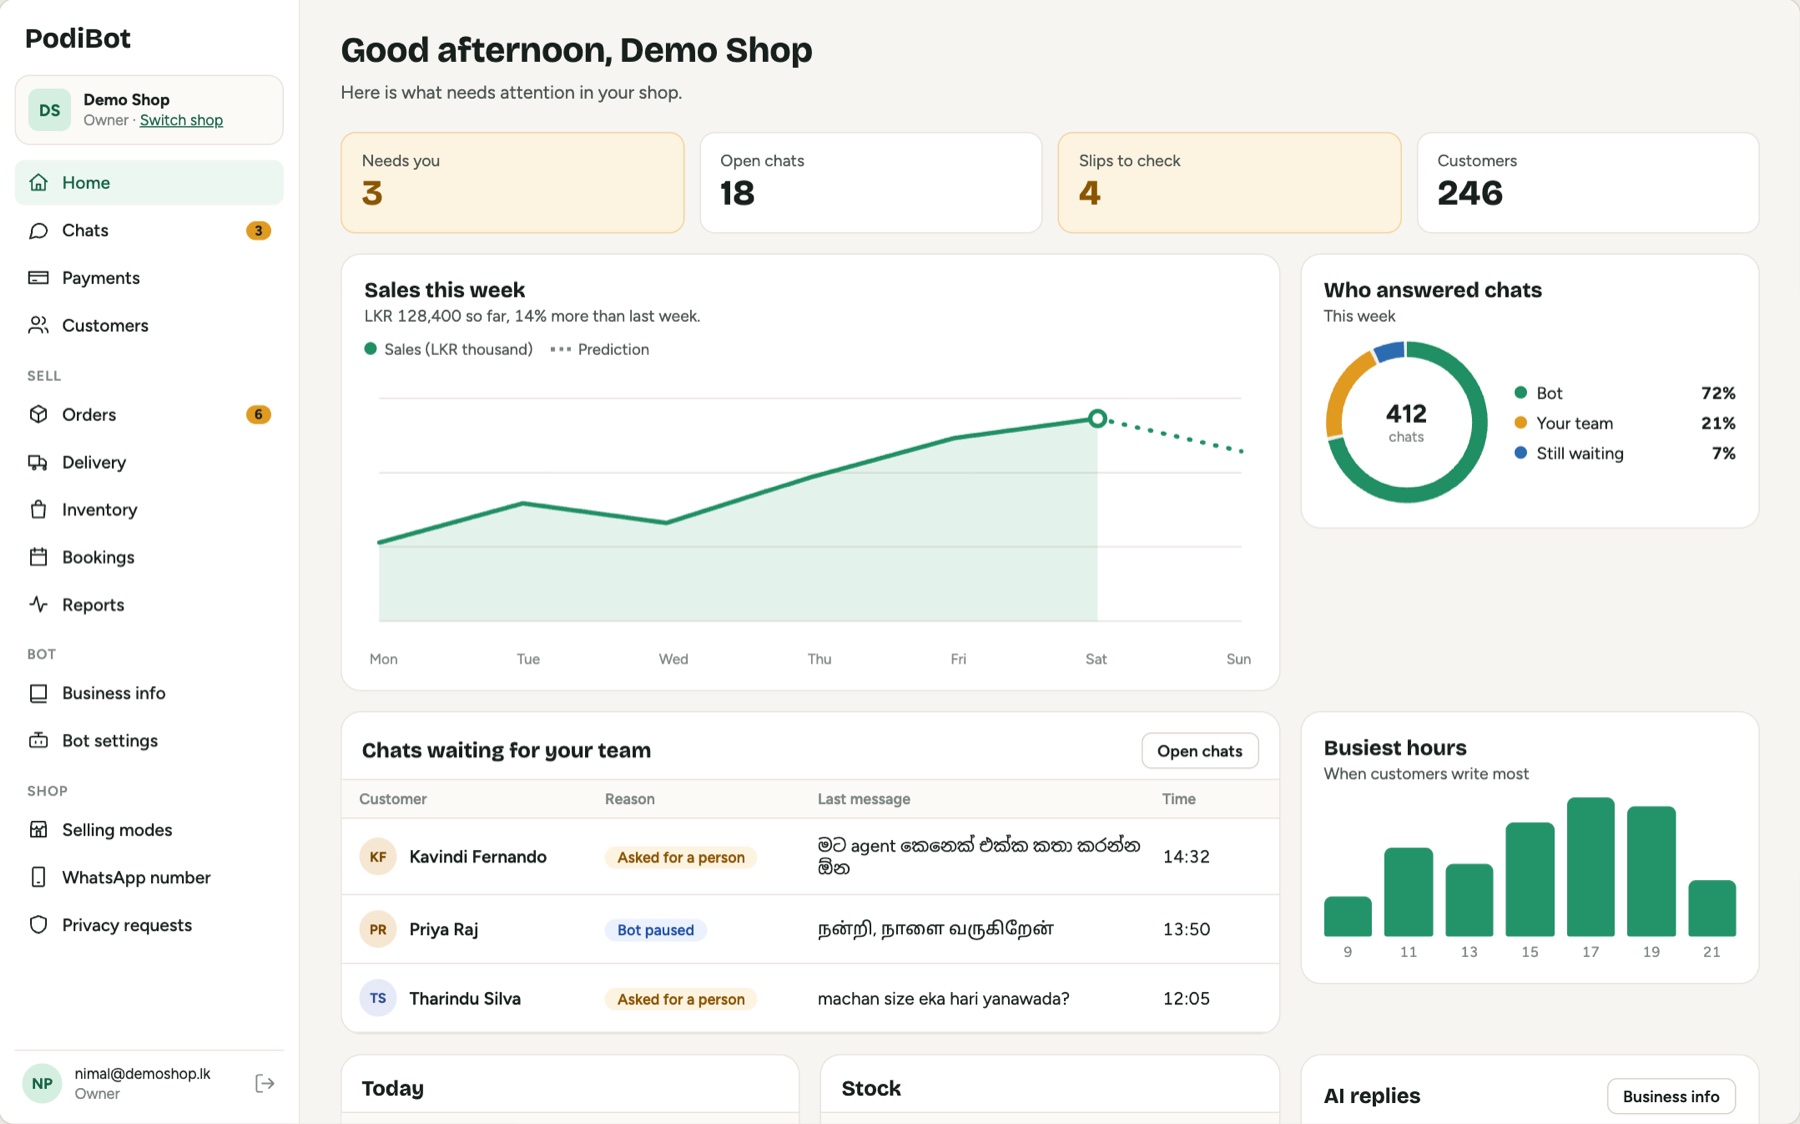Click the Reports activity pulse icon
The width and height of the screenshot is (1800, 1124).
pos(38,604)
